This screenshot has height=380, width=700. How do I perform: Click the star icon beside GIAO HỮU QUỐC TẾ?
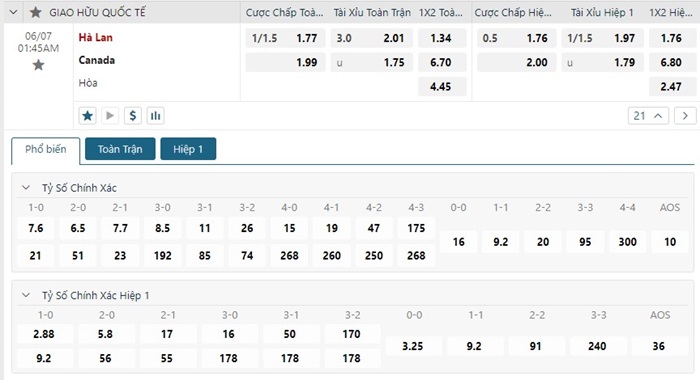coord(35,12)
